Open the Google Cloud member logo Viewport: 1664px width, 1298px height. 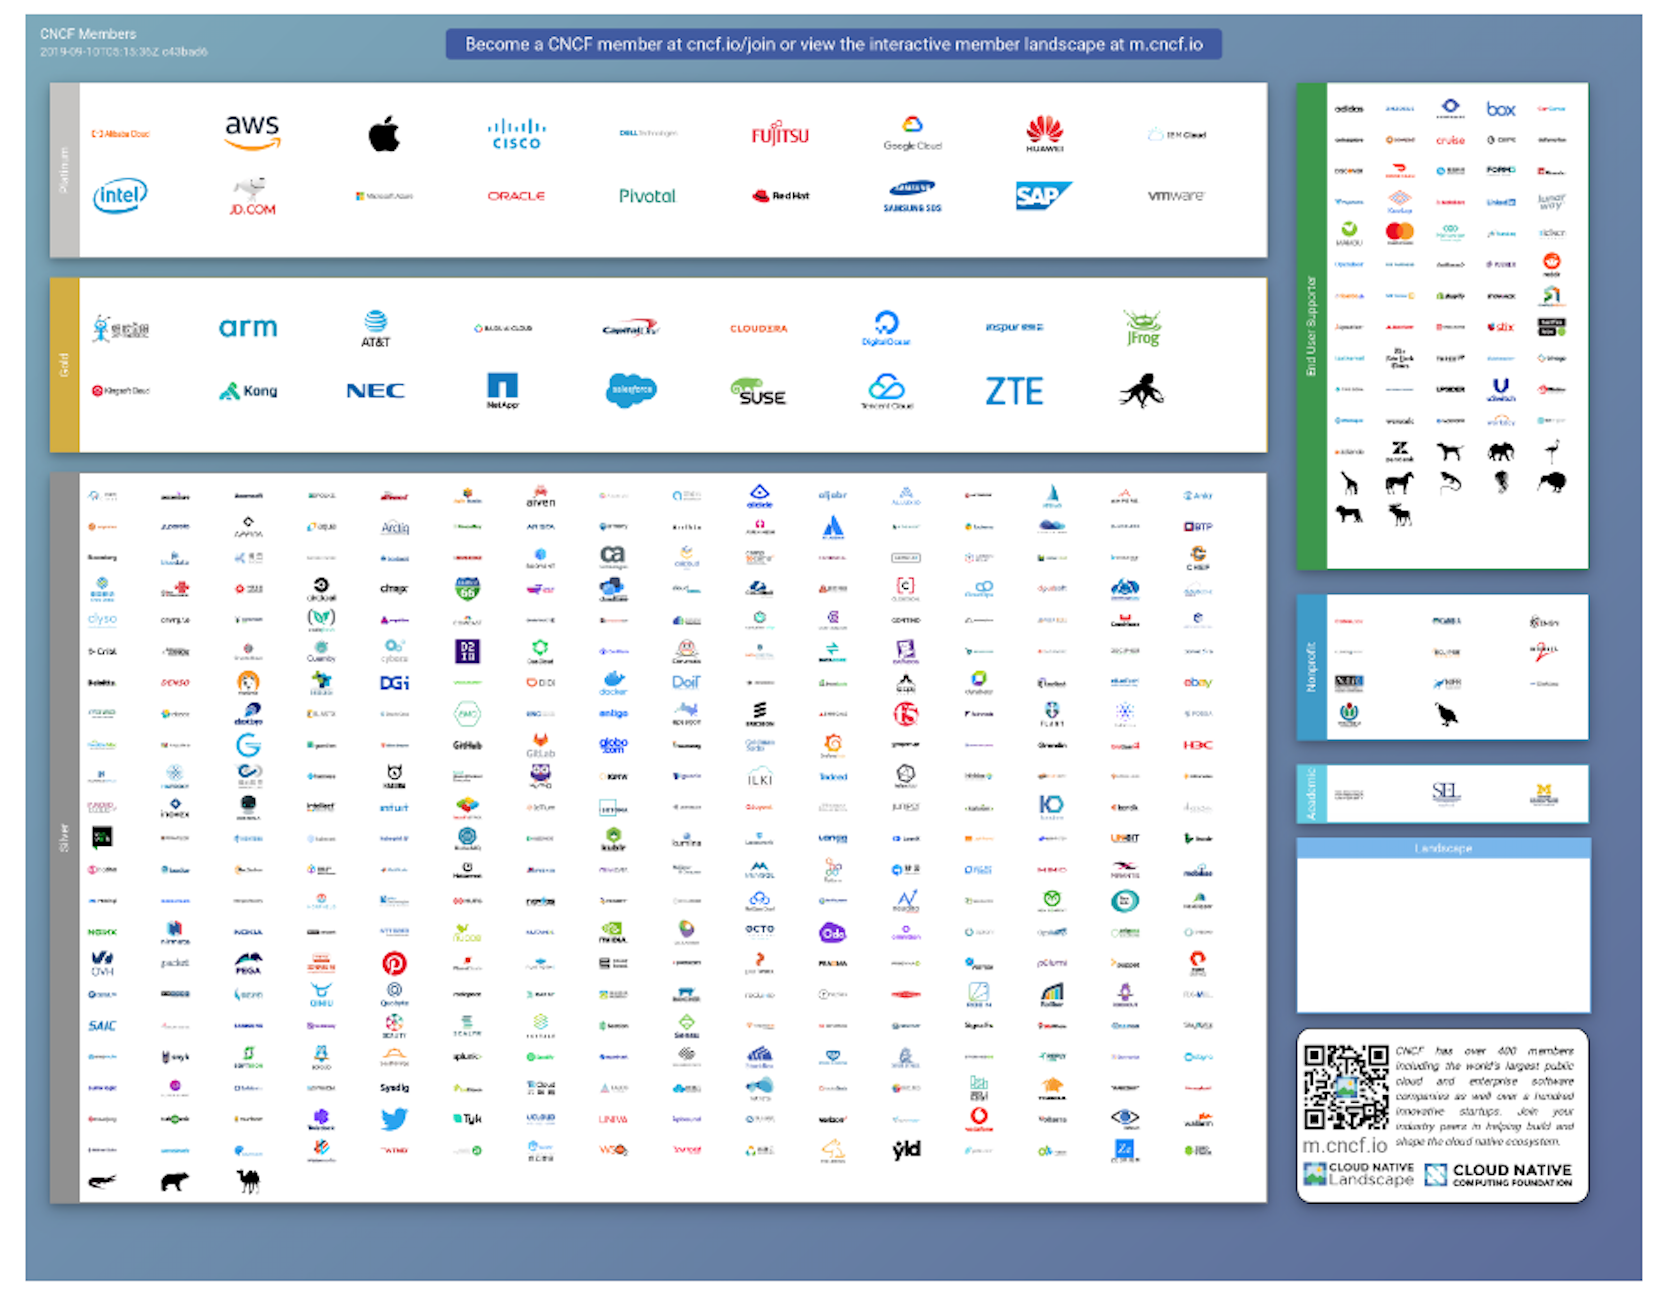point(912,133)
